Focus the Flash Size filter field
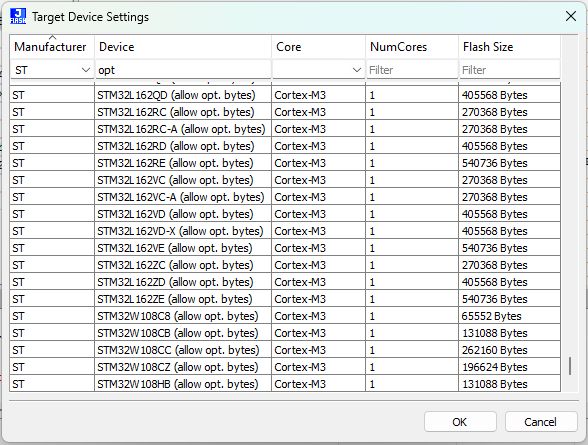 click(x=510, y=70)
